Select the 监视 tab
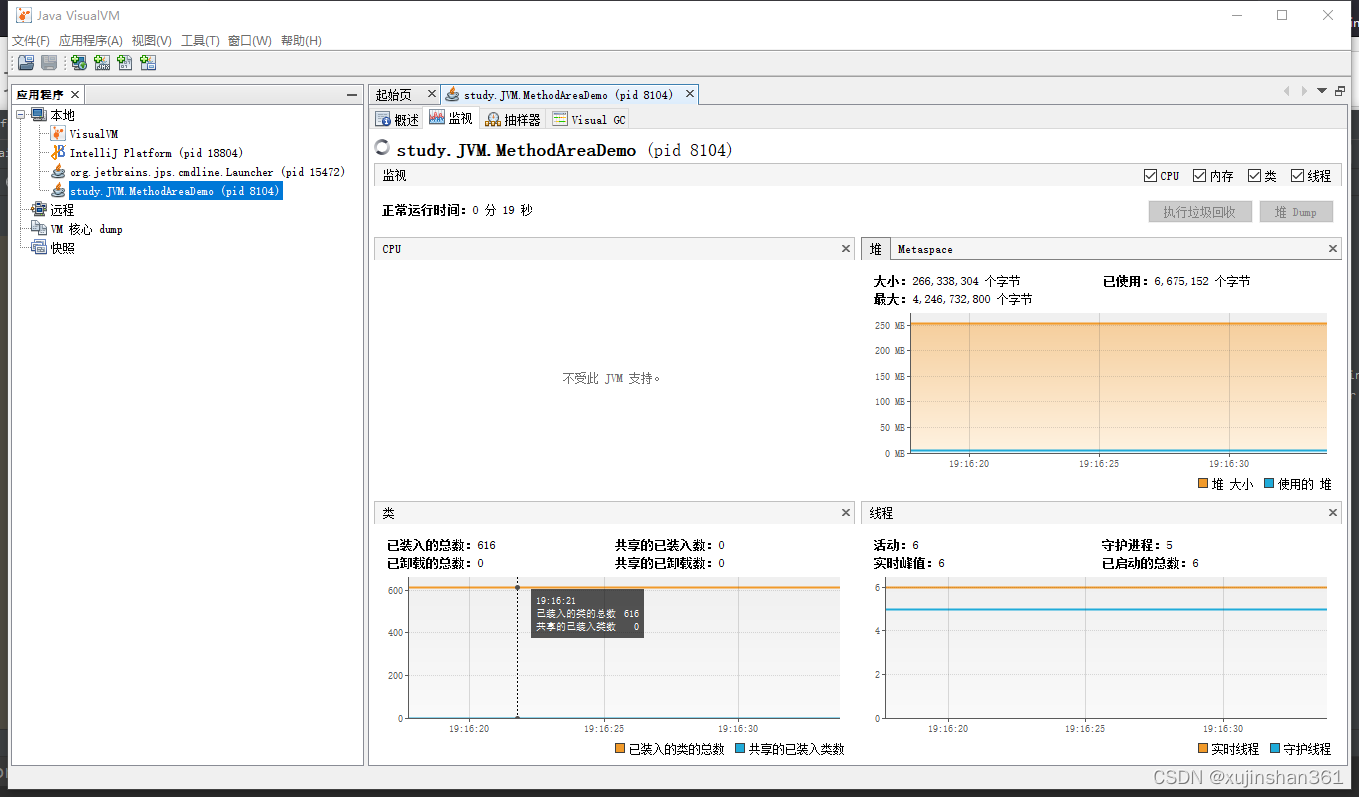This screenshot has height=797, width=1359. coord(451,118)
